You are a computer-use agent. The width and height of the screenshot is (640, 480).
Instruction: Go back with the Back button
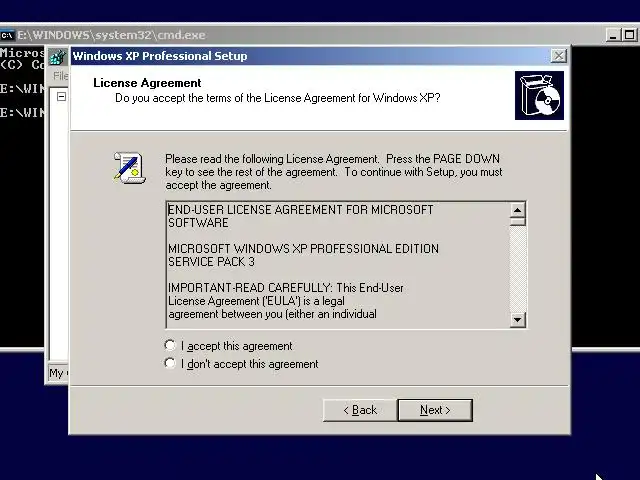(x=360, y=410)
